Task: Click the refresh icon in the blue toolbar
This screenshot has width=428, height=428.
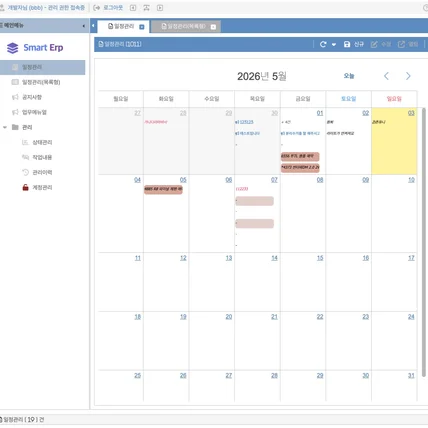Action: [323, 44]
